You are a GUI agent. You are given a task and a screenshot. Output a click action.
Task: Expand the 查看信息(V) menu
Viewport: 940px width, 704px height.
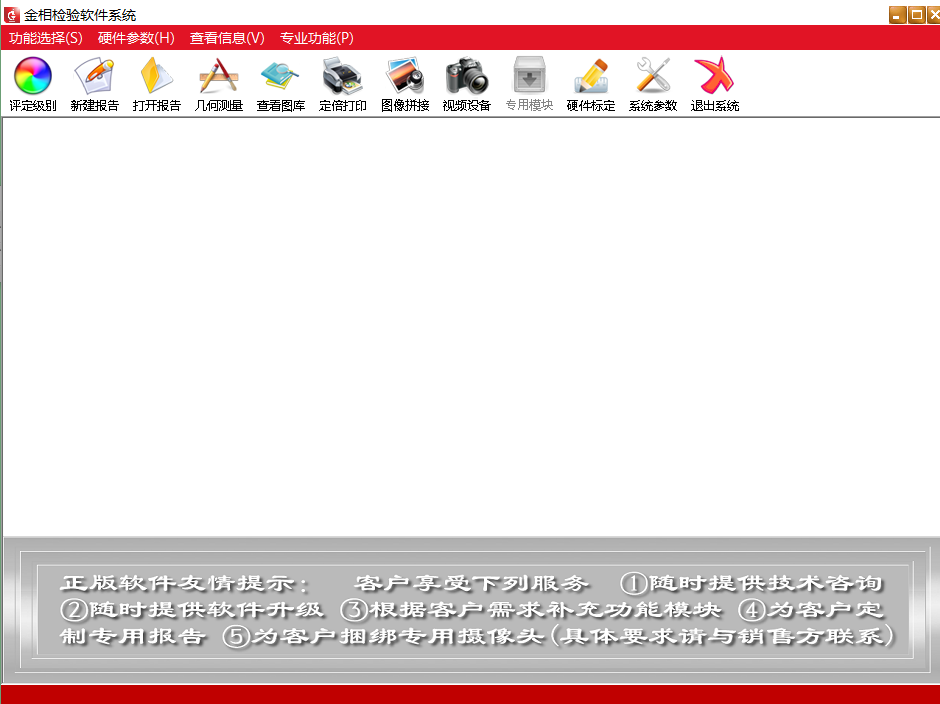coord(227,38)
